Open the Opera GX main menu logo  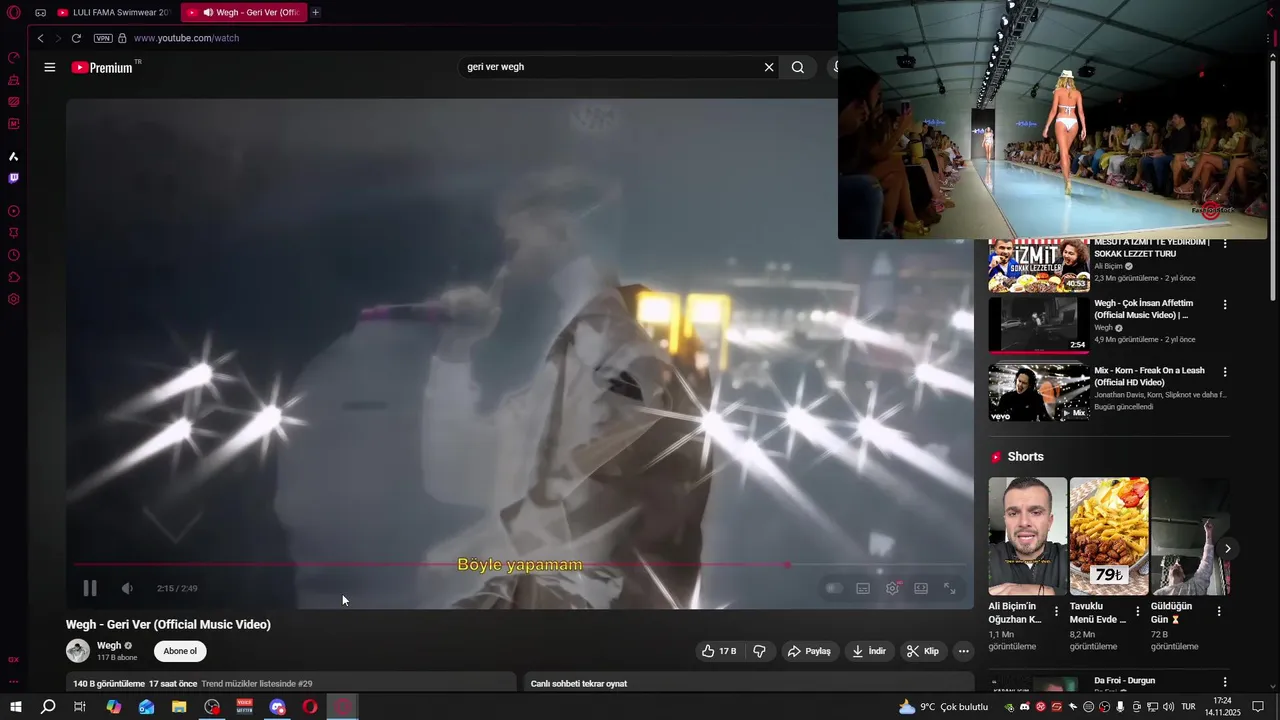[x=14, y=13]
